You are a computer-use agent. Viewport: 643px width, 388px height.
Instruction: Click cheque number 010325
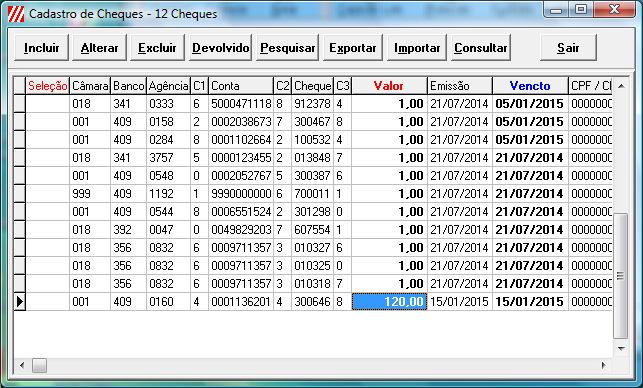[312, 266]
